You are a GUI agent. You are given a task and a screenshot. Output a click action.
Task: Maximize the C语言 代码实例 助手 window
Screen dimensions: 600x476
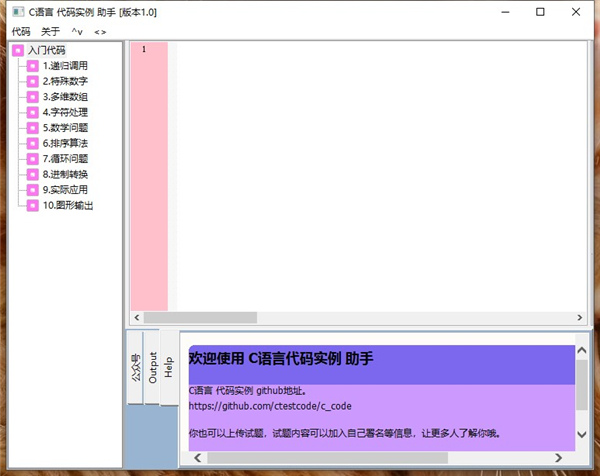coord(540,12)
